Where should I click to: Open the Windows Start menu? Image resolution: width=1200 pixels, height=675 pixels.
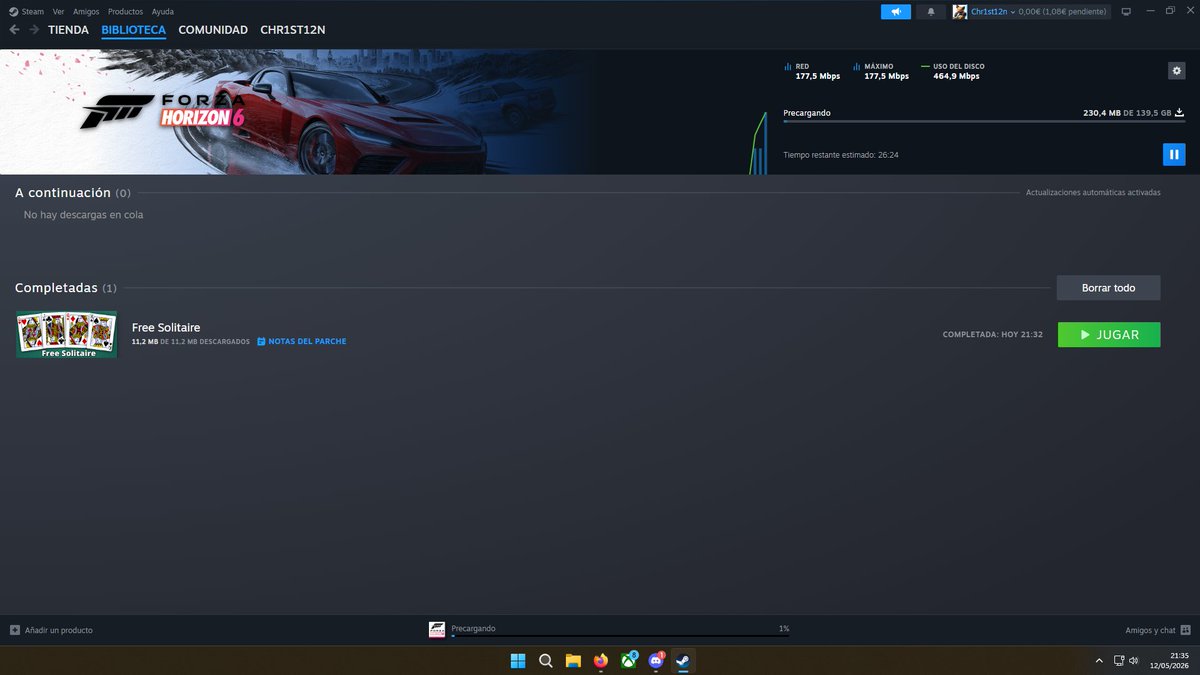pyautogui.click(x=518, y=660)
